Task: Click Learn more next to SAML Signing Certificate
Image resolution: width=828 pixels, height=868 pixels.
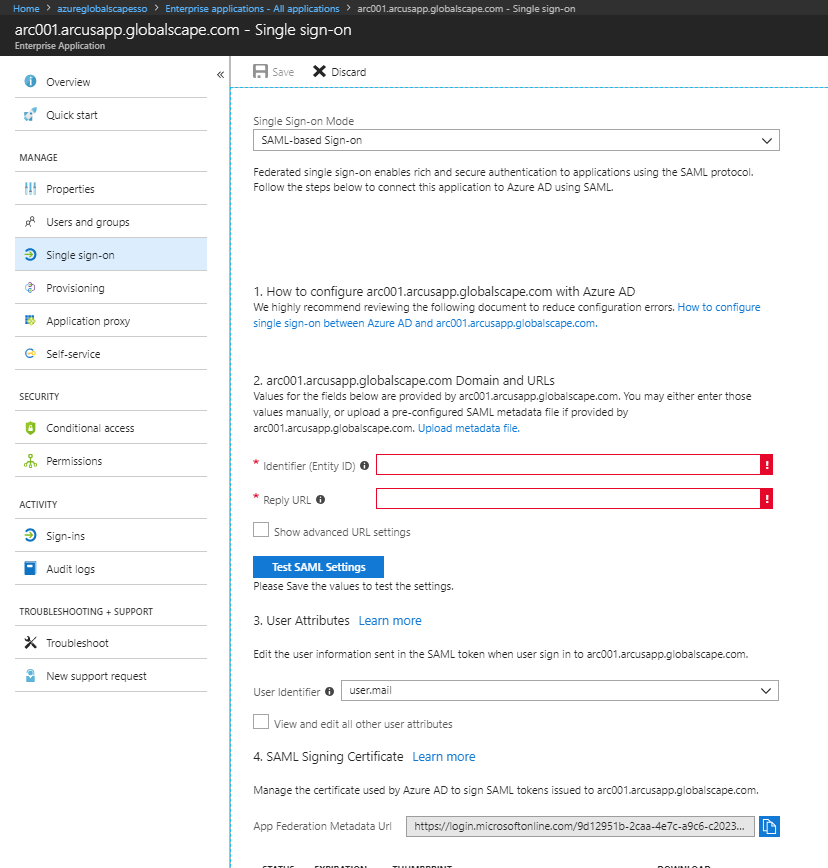Action: [444, 757]
